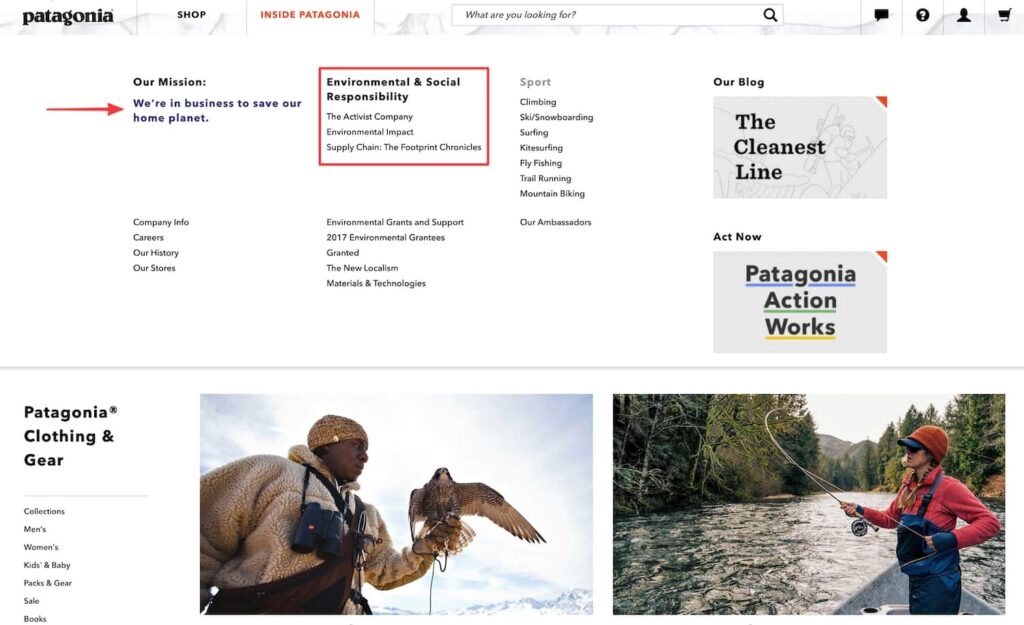Open Careers link
This screenshot has height=625, width=1024.
(x=148, y=238)
